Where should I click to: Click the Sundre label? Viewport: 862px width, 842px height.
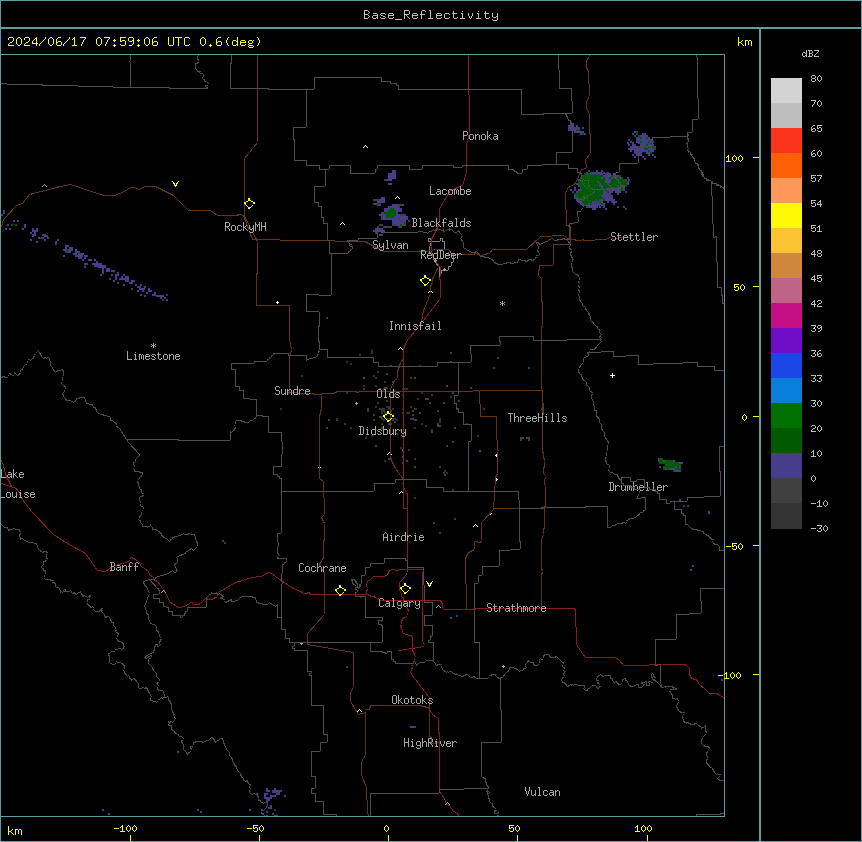click(x=292, y=391)
